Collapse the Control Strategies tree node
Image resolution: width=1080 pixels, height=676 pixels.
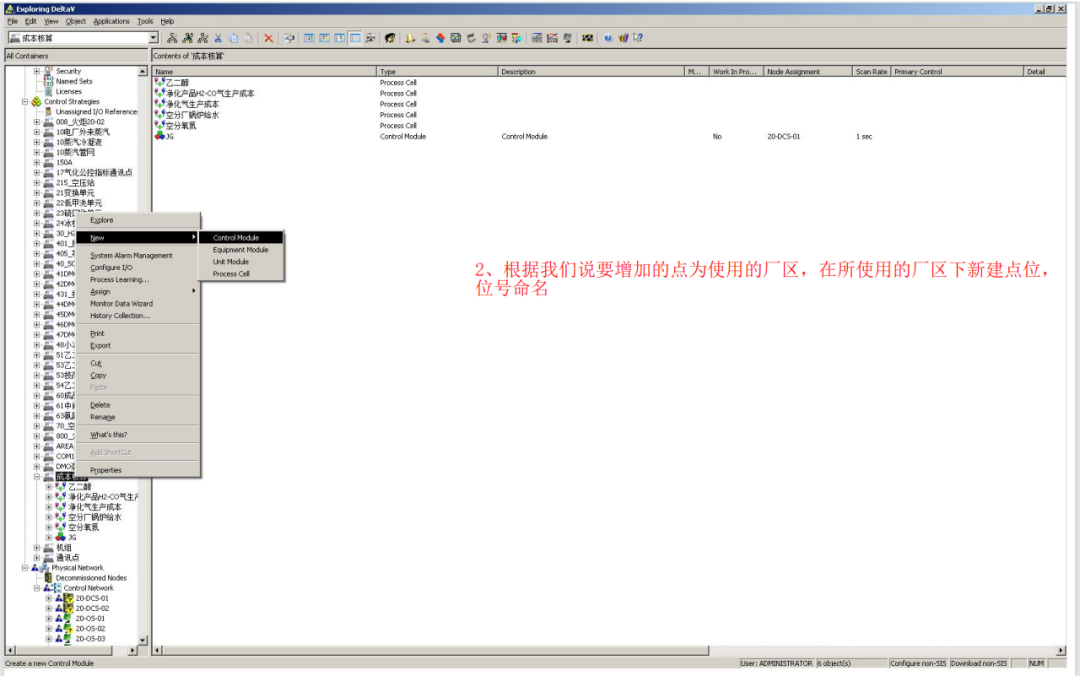click(x=25, y=102)
